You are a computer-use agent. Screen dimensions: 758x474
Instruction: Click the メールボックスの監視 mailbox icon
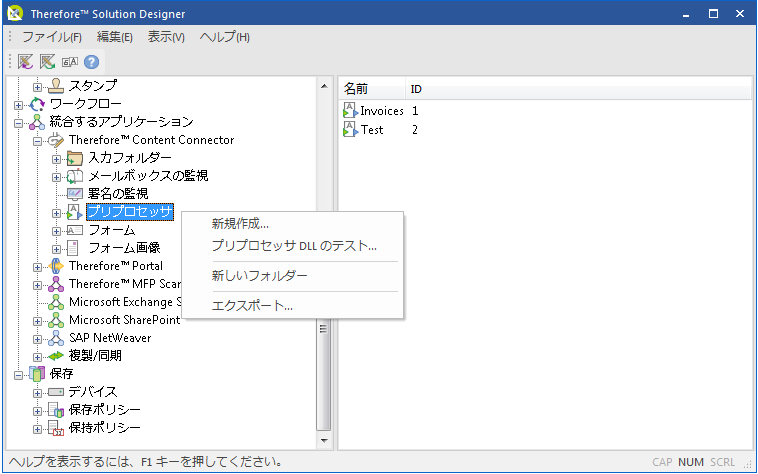pos(74,176)
